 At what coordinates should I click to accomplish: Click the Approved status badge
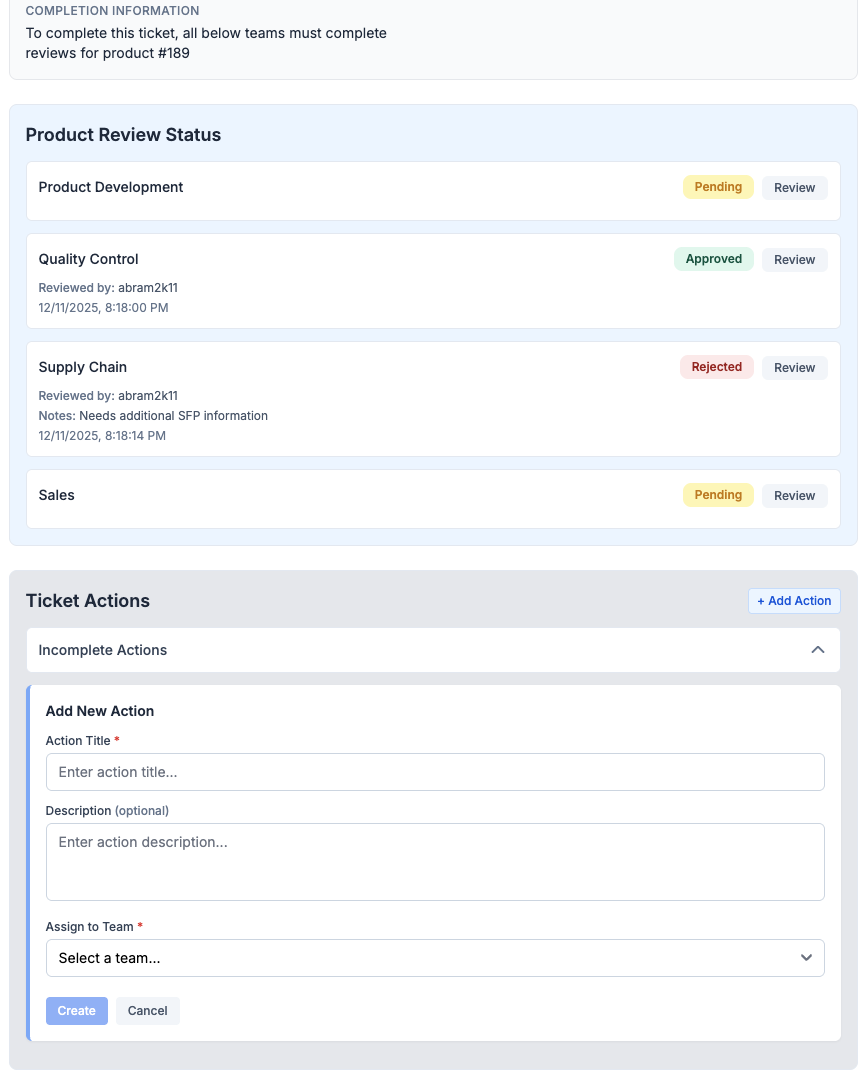(x=713, y=259)
